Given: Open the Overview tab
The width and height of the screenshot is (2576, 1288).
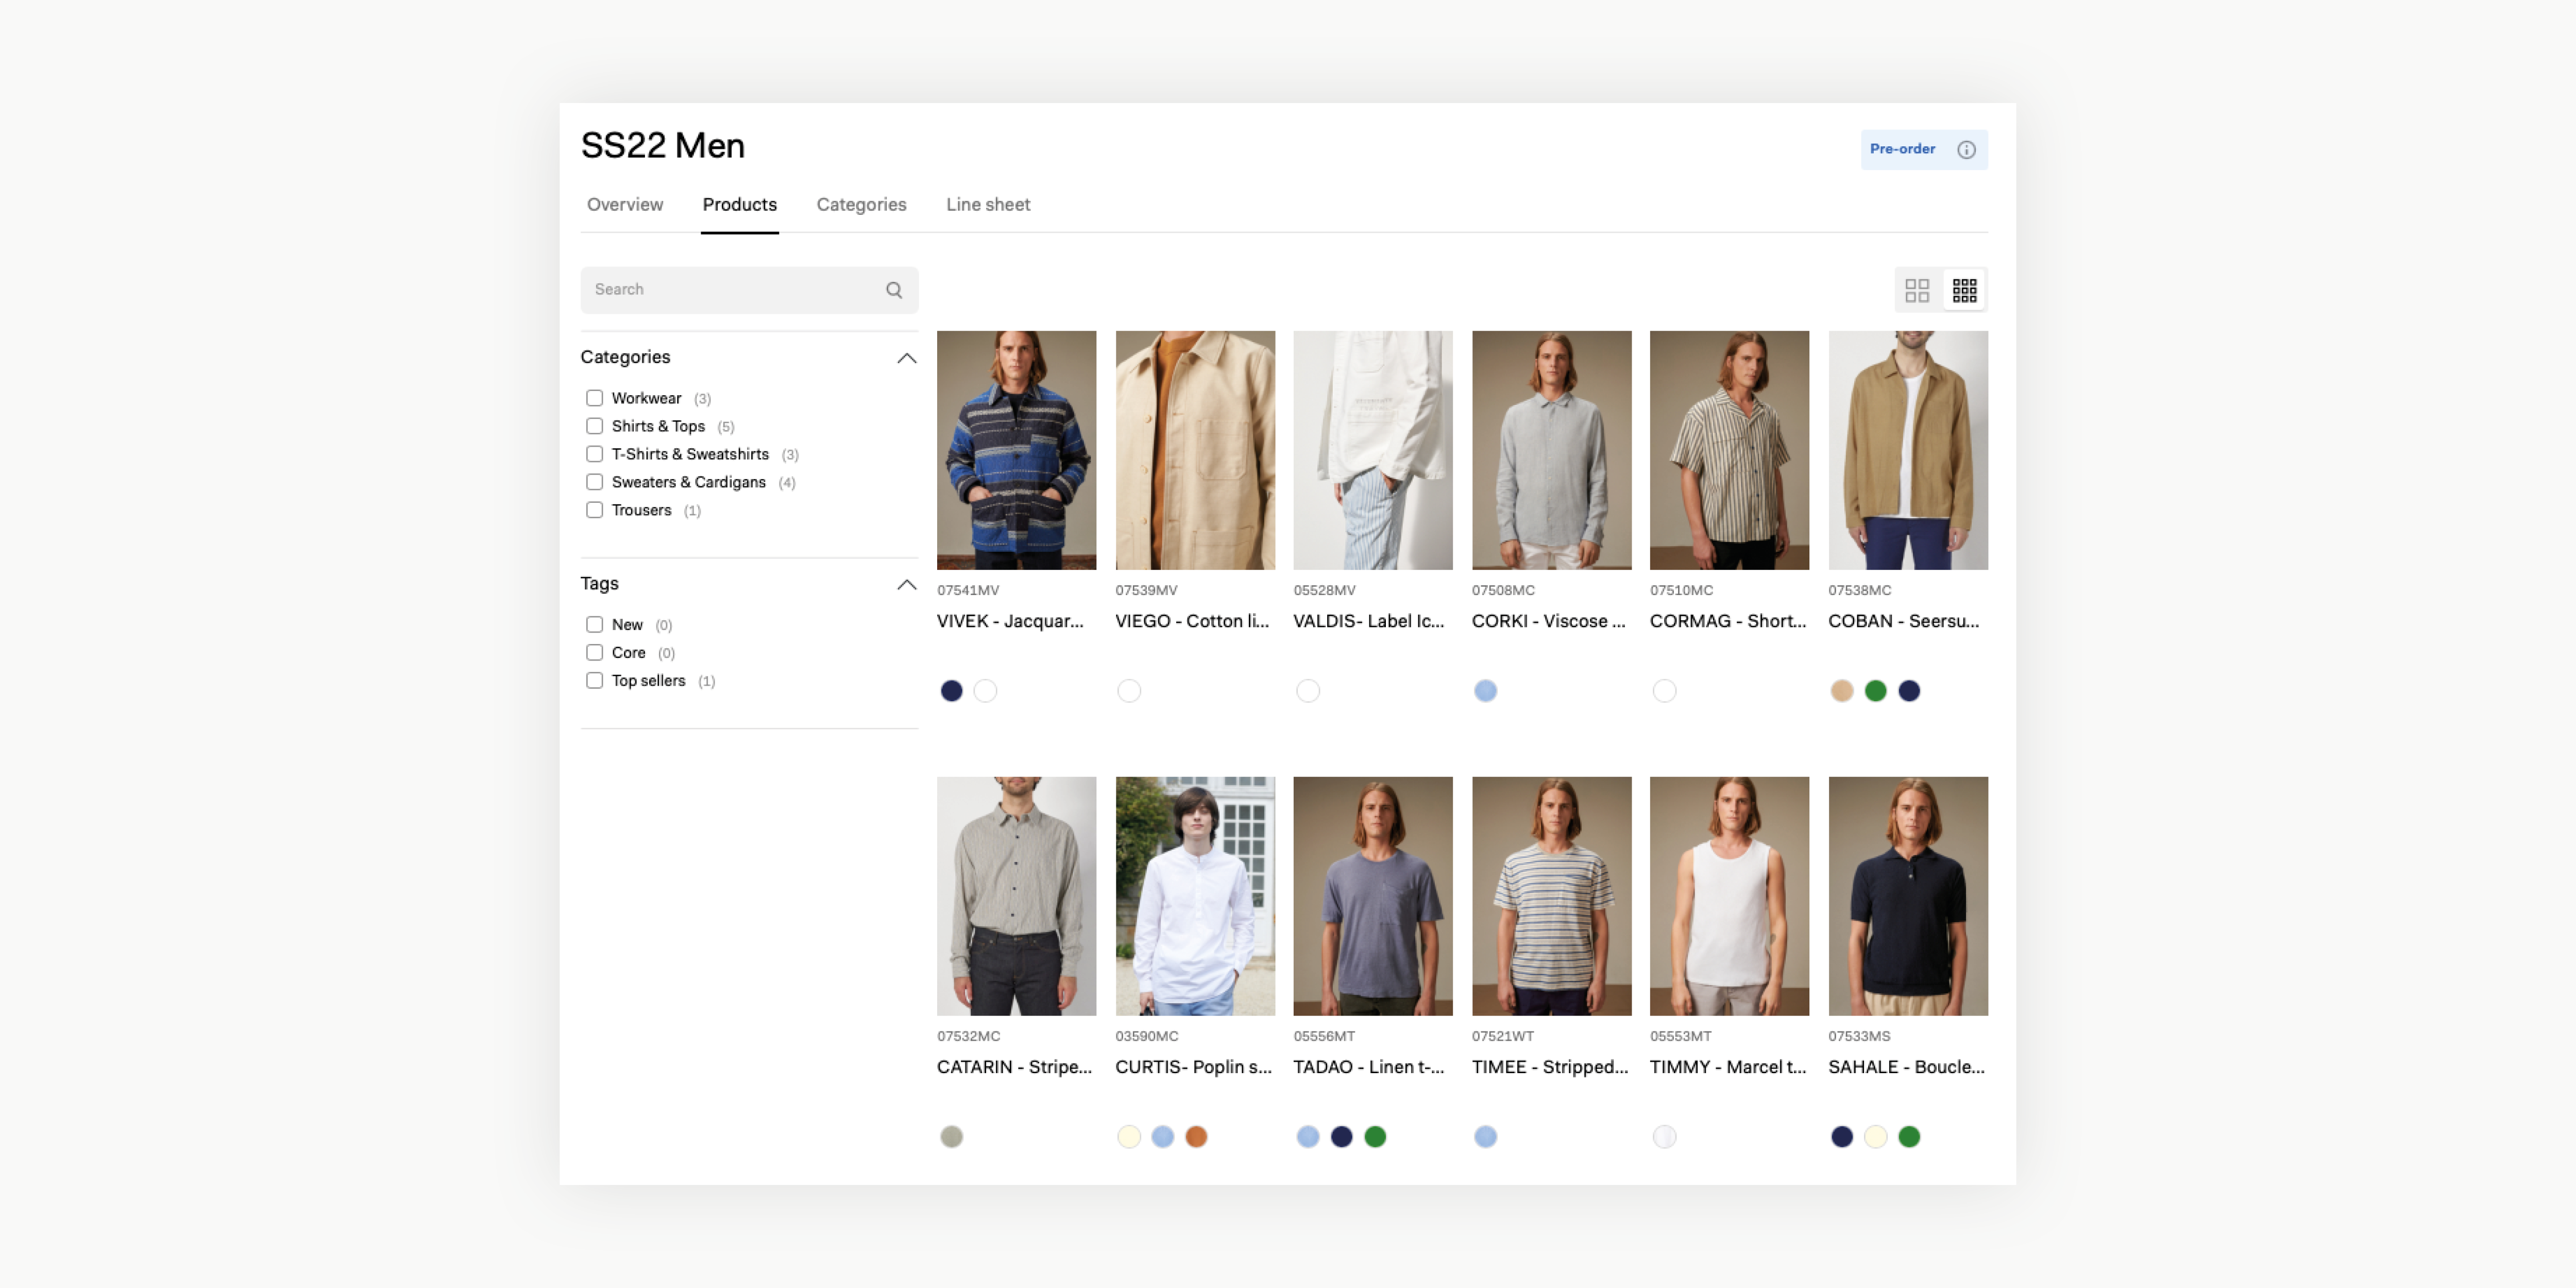Looking at the screenshot, I should coord(625,205).
